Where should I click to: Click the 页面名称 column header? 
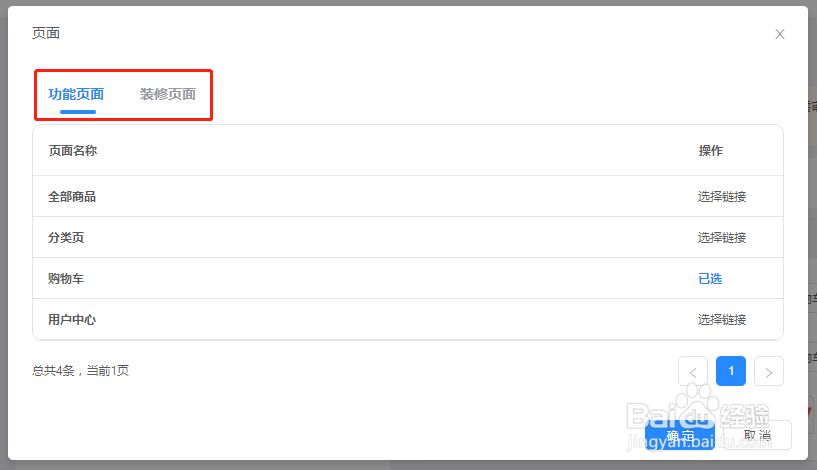73,151
